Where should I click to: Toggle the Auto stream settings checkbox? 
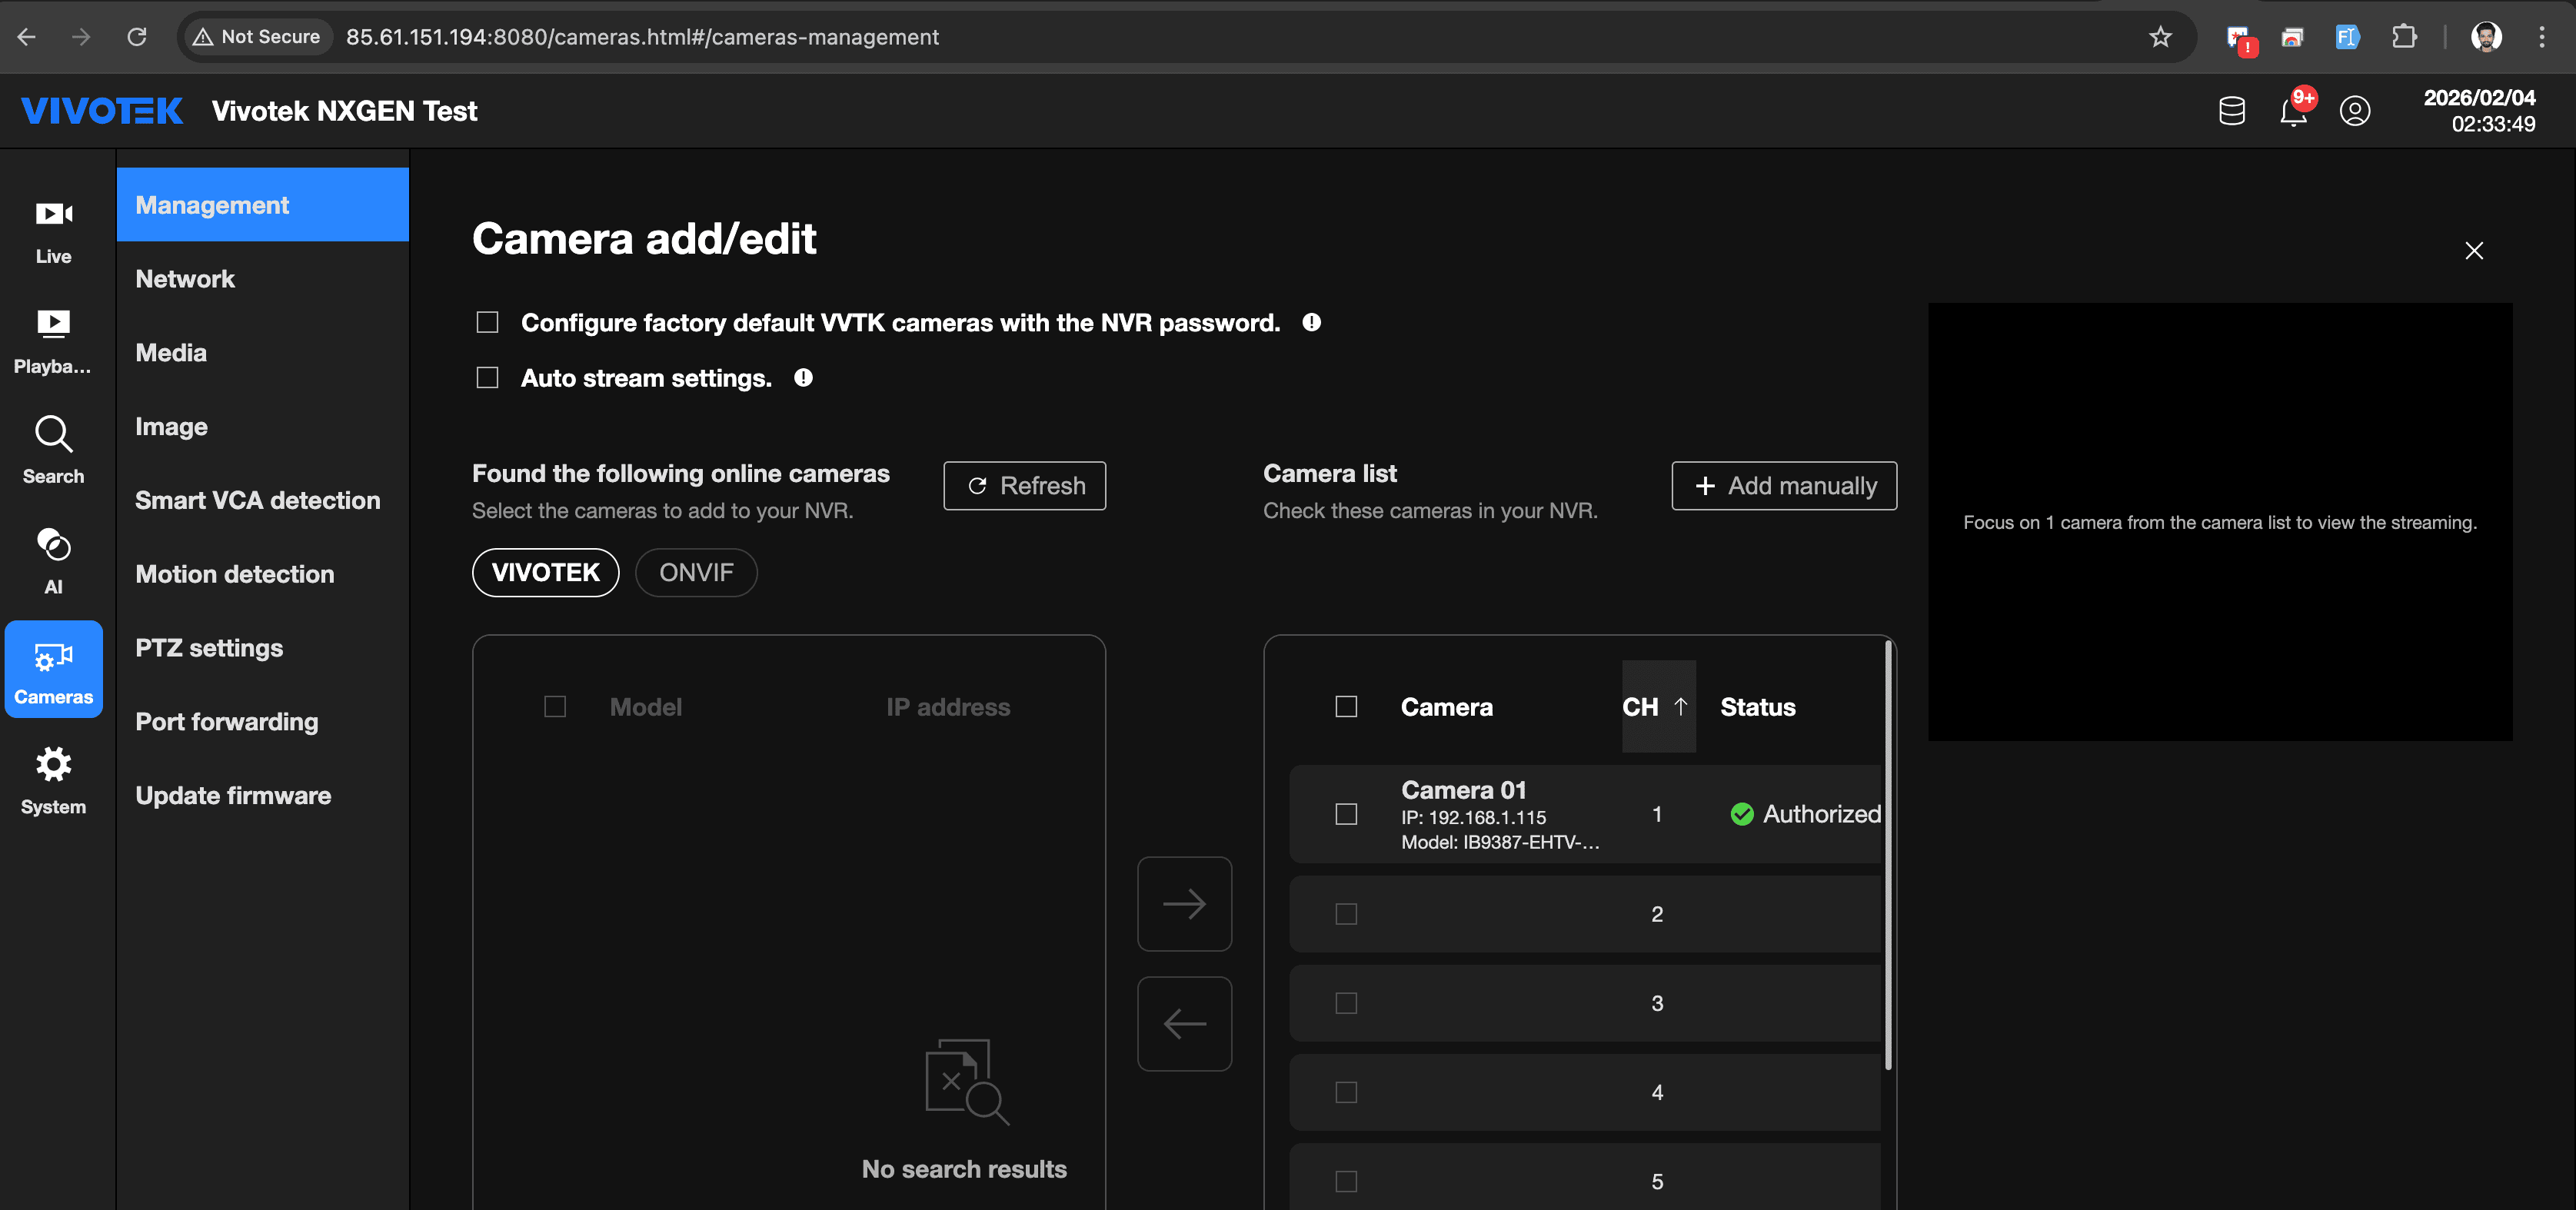coord(487,378)
